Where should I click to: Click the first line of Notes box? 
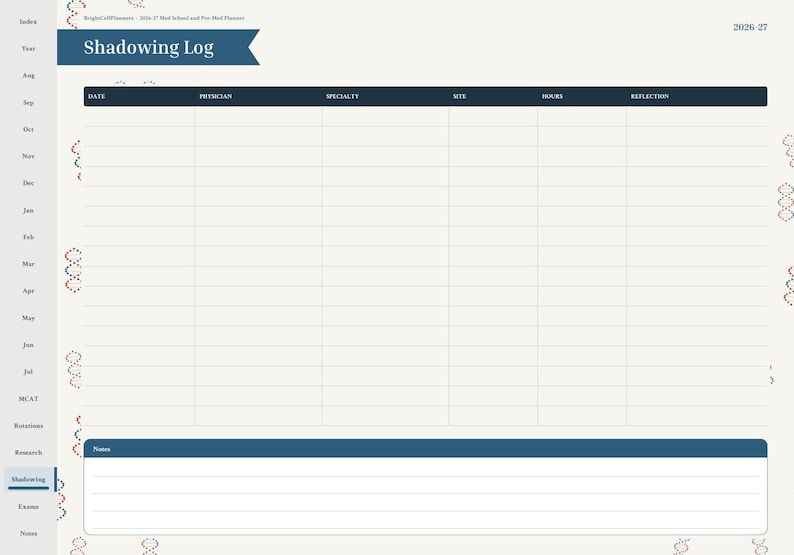click(x=425, y=468)
